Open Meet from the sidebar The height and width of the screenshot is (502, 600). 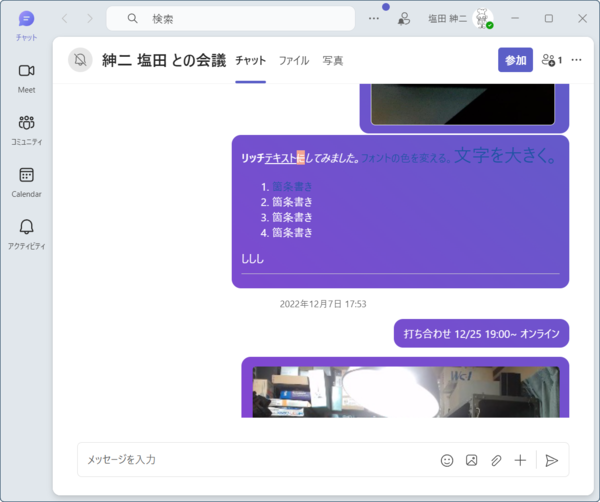click(26, 78)
